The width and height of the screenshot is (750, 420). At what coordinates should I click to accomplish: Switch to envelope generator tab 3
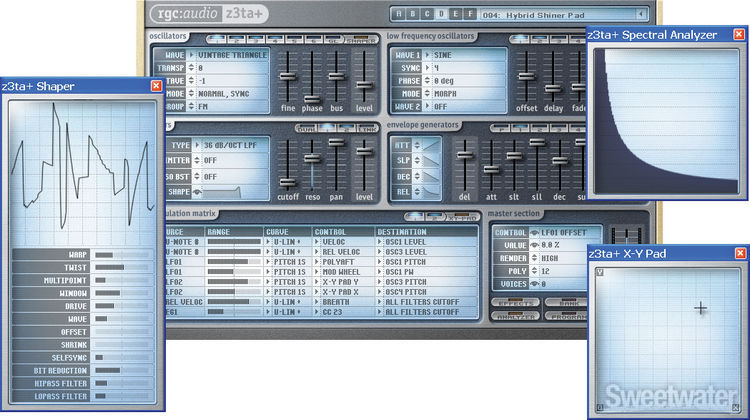pos(559,129)
